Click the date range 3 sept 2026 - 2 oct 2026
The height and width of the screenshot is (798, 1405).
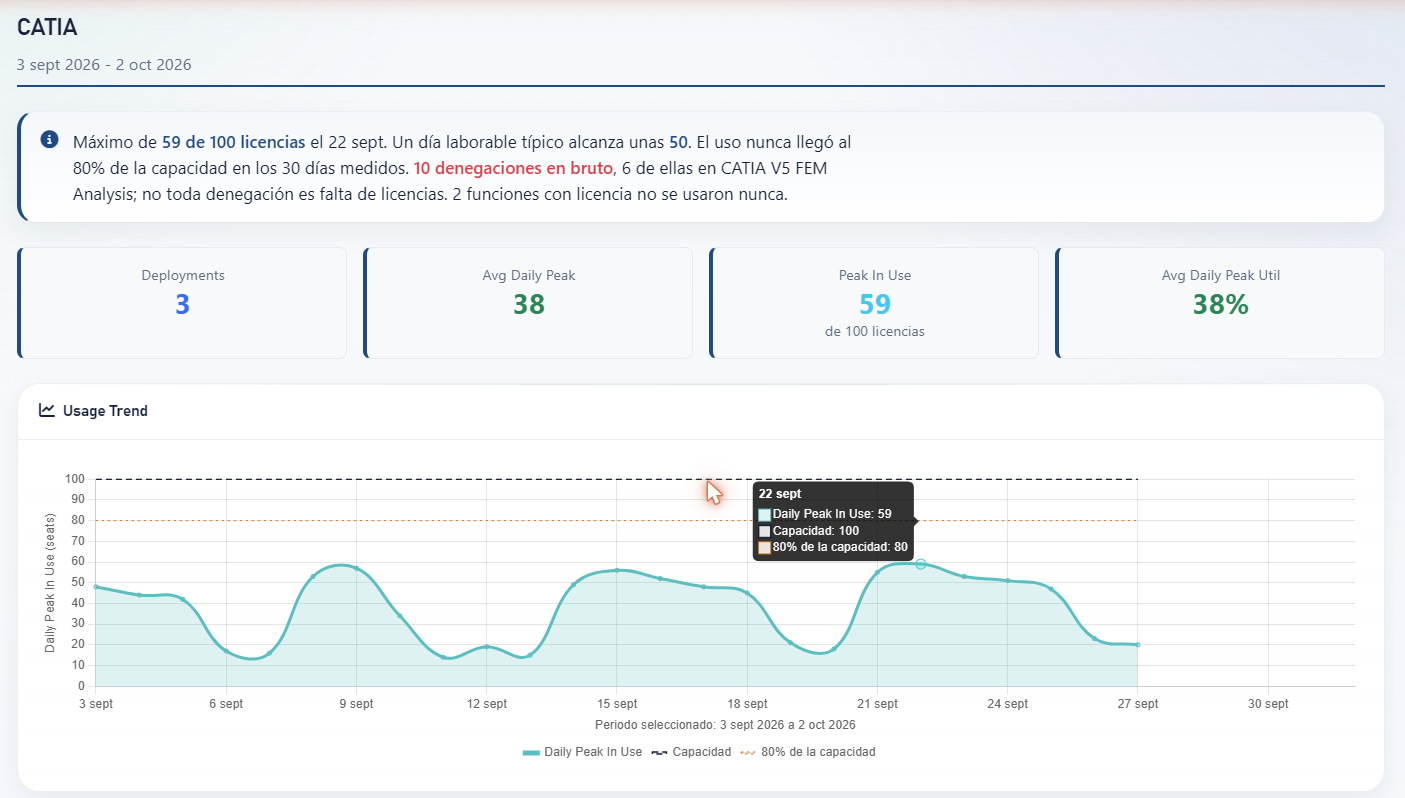(104, 65)
